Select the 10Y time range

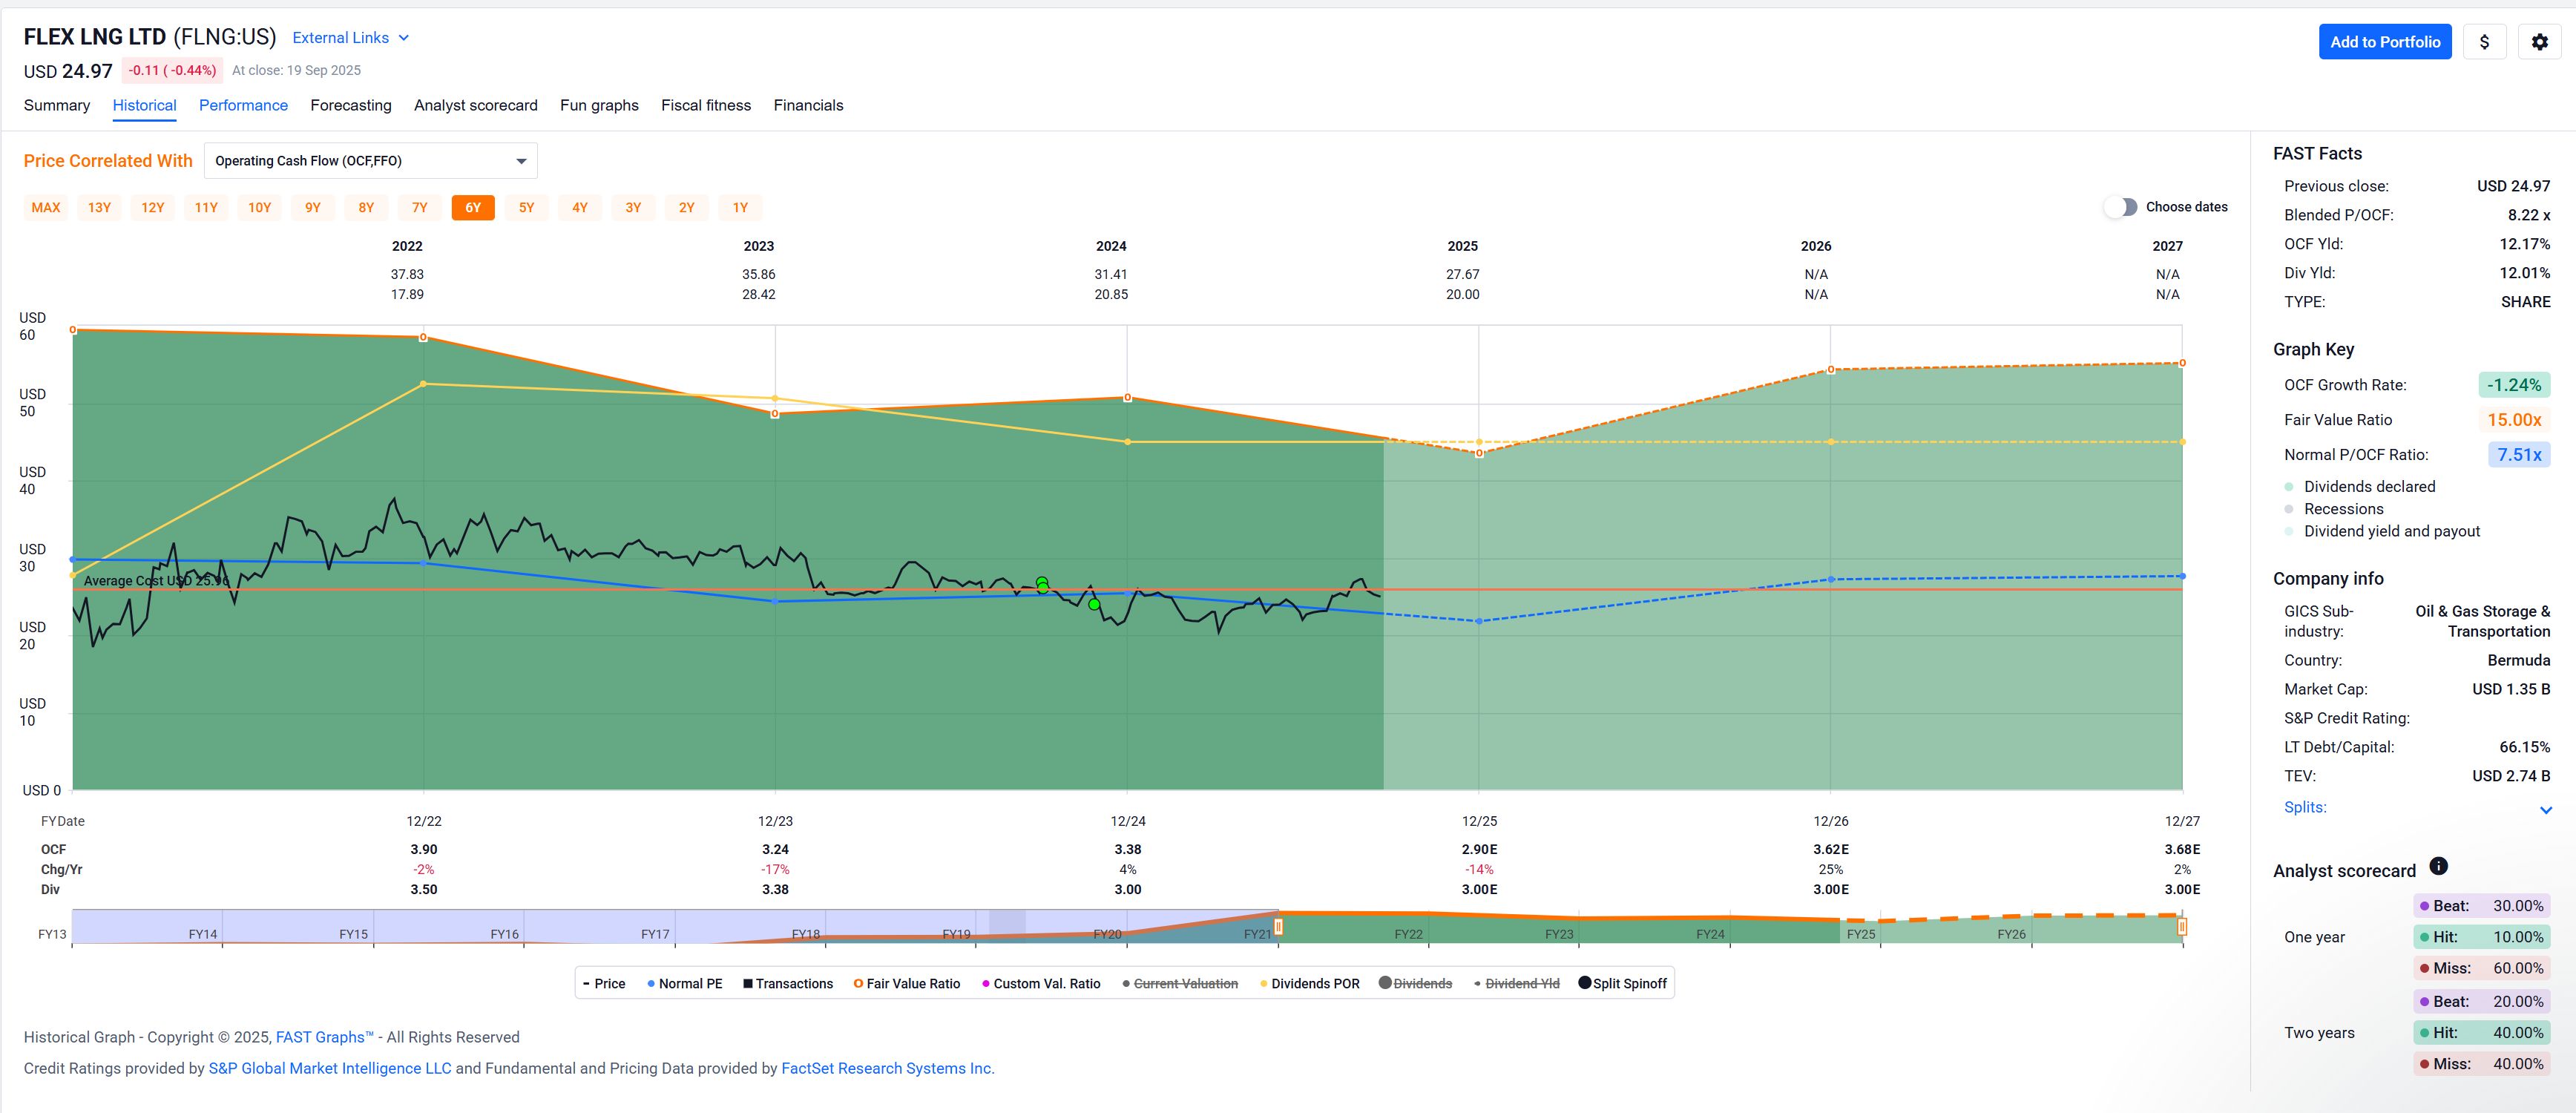point(259,208)
